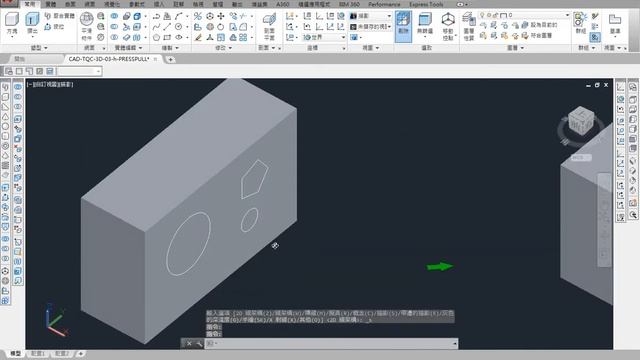This screenshot has height=360, width=640.
Task: Select the Move tool with four arrows
Action: click(221, 16)
